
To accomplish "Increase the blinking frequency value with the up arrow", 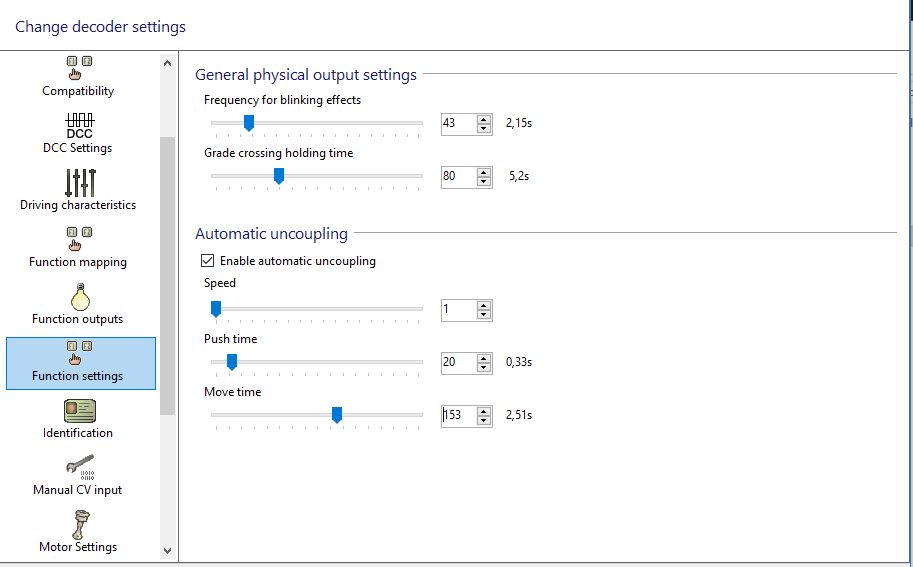I will point(484,119).
